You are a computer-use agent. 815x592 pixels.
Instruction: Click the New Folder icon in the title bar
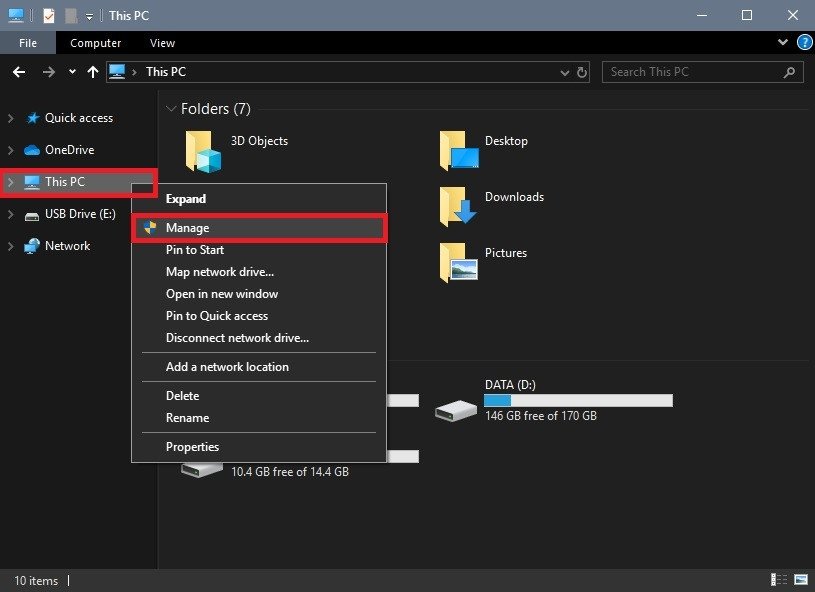(71, 15)
